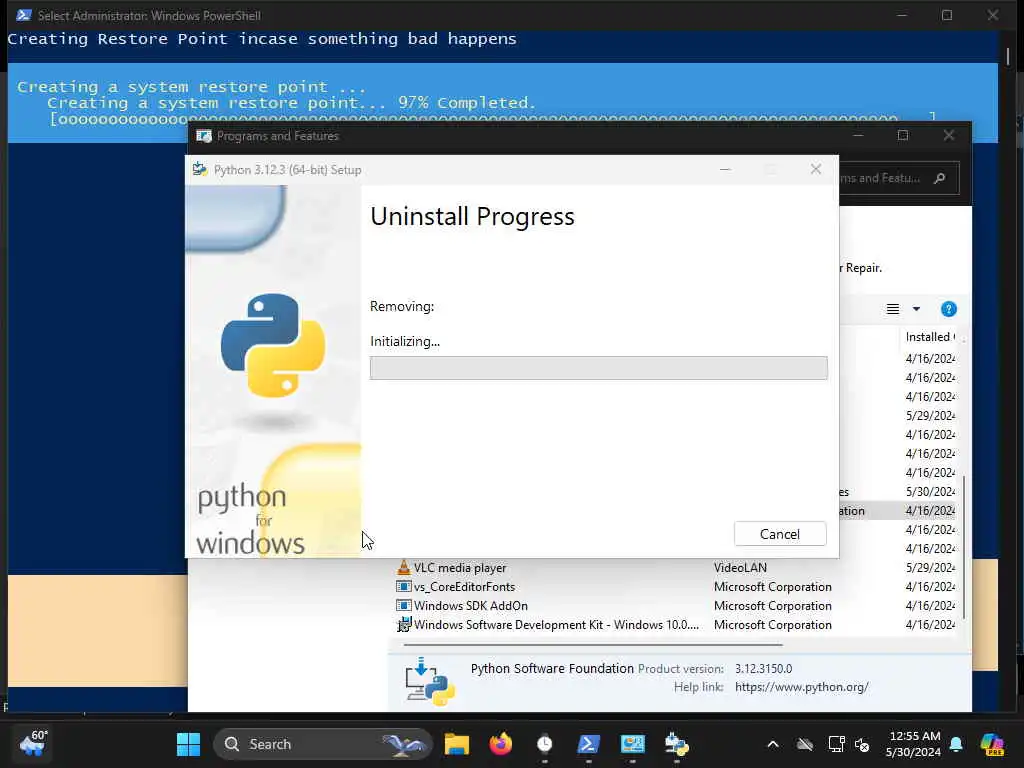This screenshot has height=768, width=1024.
Task: Click the vertical scrollbar of the programs list
Action: point(964,546)
